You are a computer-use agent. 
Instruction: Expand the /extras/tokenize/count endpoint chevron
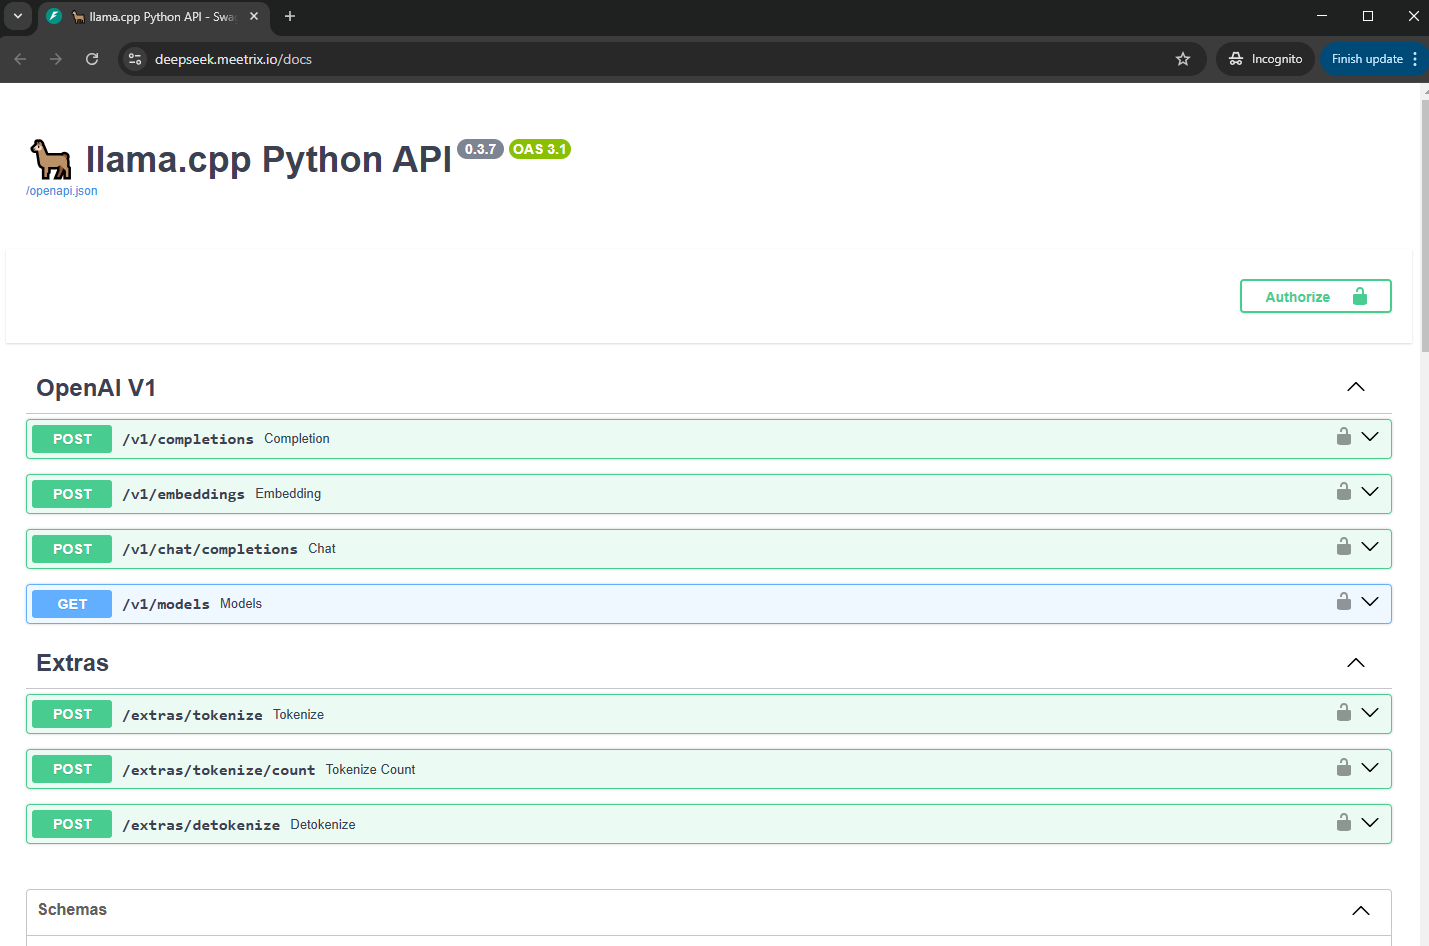tap(1370, 768)
